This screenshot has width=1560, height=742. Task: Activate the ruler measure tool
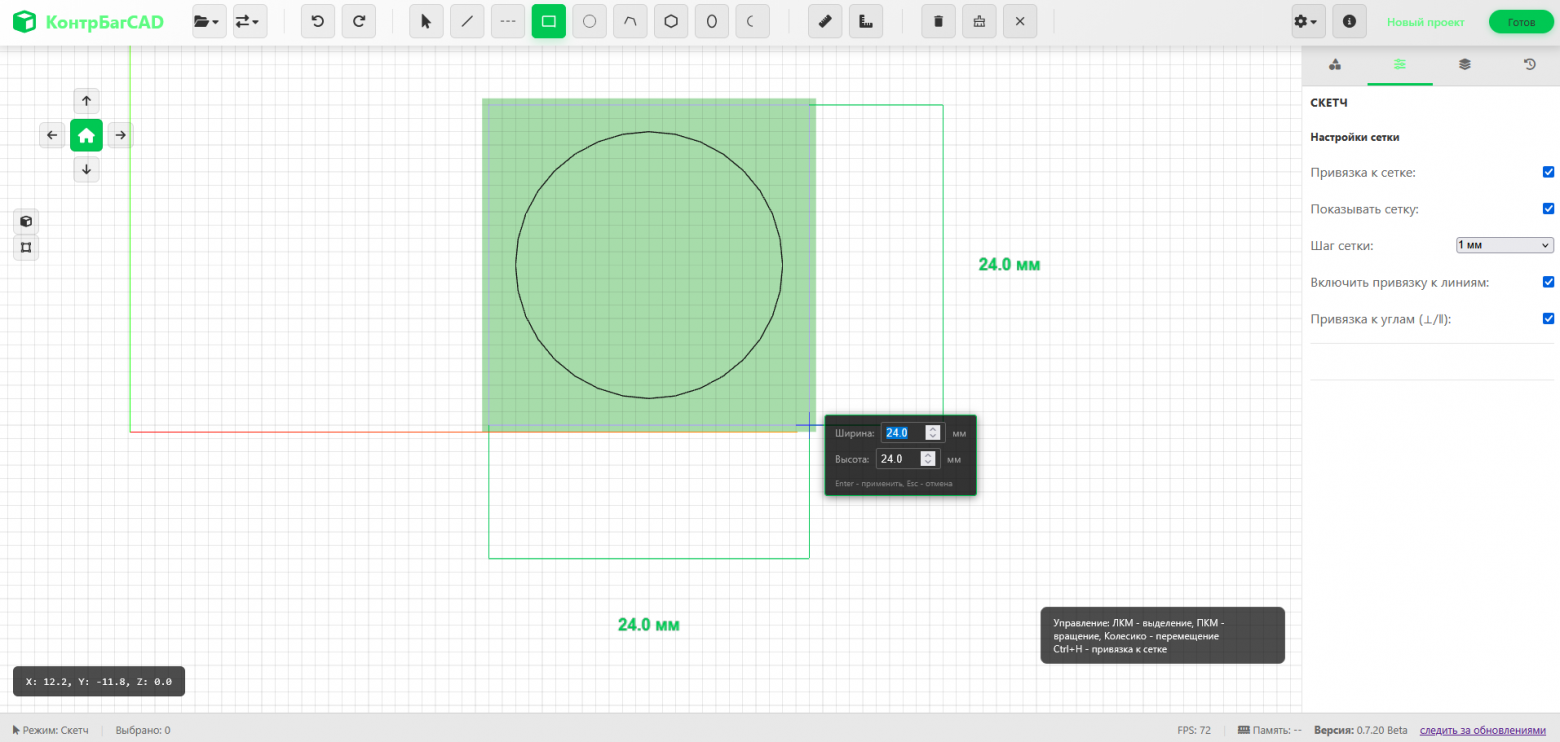[825, 21]
